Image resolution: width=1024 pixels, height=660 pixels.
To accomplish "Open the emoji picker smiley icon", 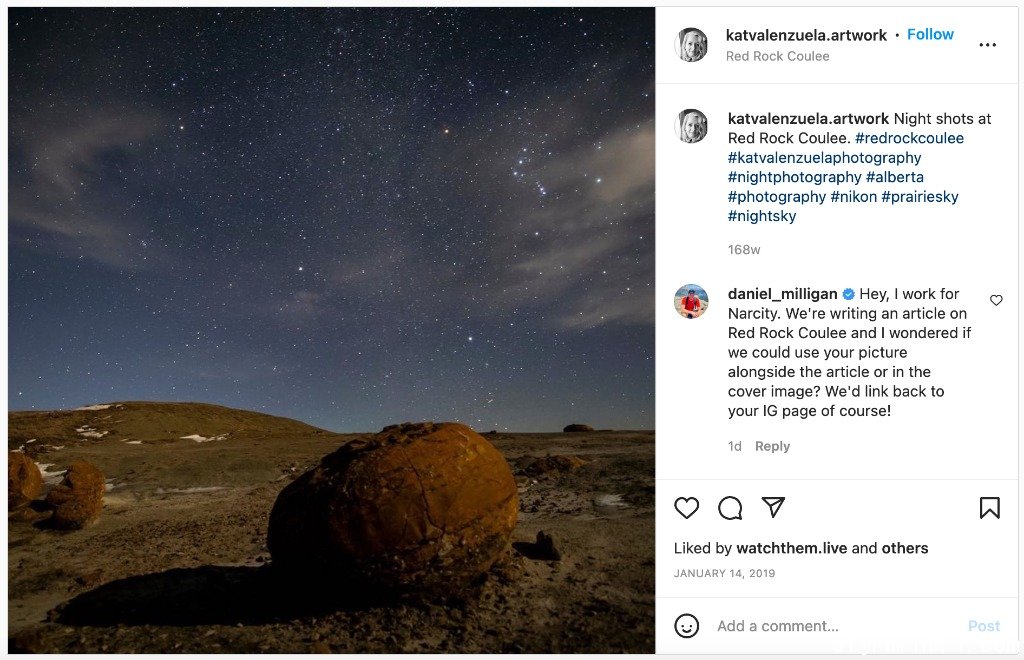I will pos(686,626).
